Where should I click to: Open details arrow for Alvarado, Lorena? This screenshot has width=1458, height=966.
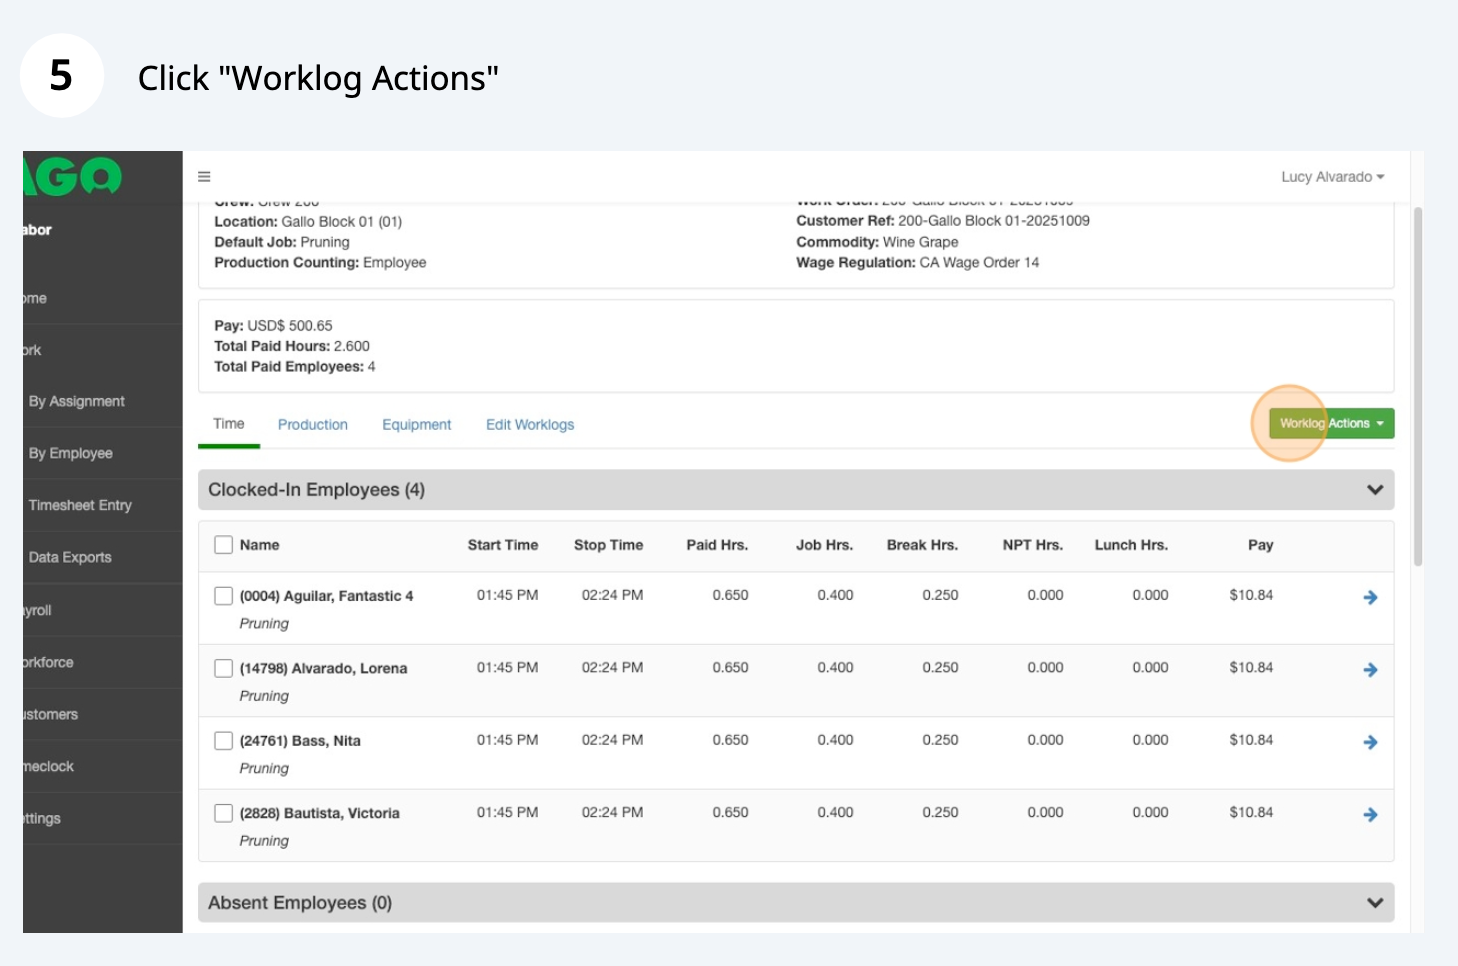[1370, 670]
